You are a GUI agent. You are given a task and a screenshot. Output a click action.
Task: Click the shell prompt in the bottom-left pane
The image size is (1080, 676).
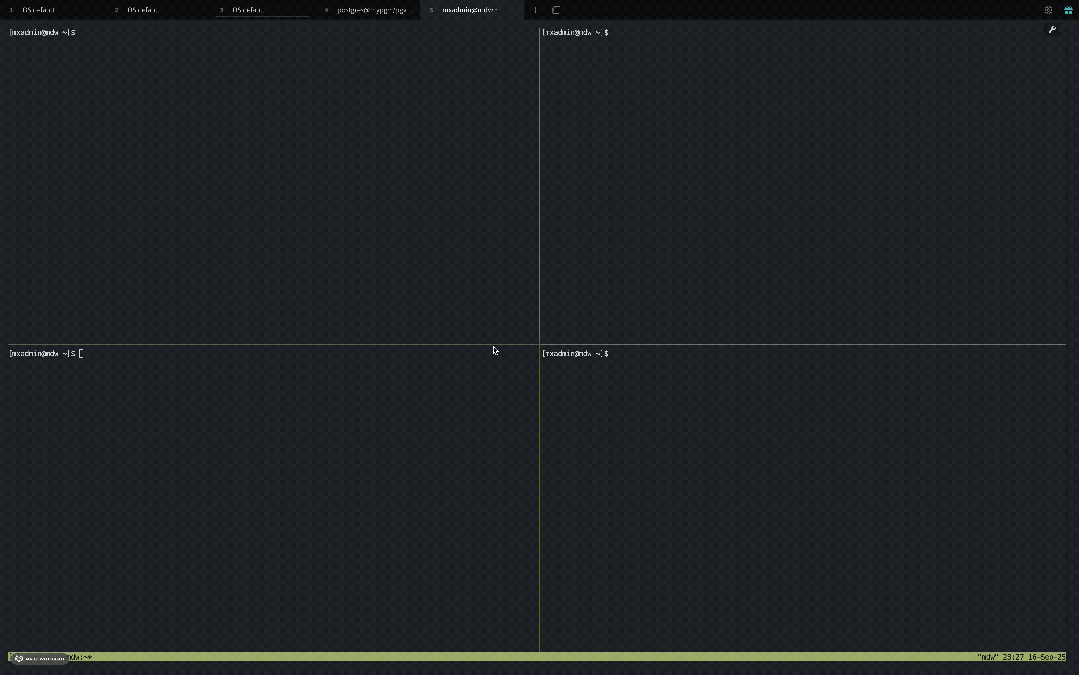pyautogui.click(x=42, y=354)
